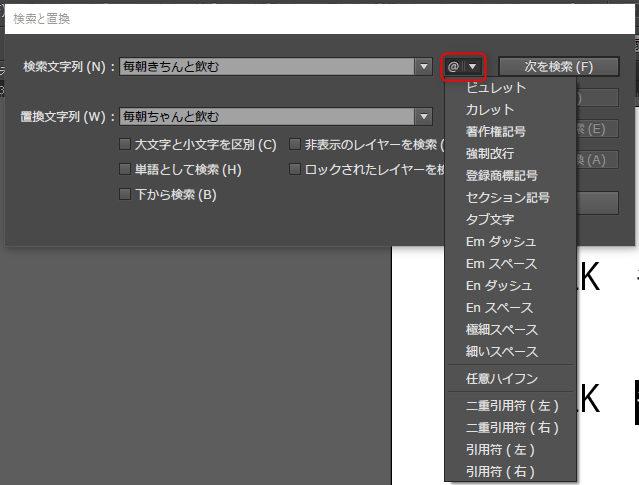Choose タブ文字 from the dropdown menu
This screenshot has height=485, width=639.
pyautogui.click(x=490, y=220)
